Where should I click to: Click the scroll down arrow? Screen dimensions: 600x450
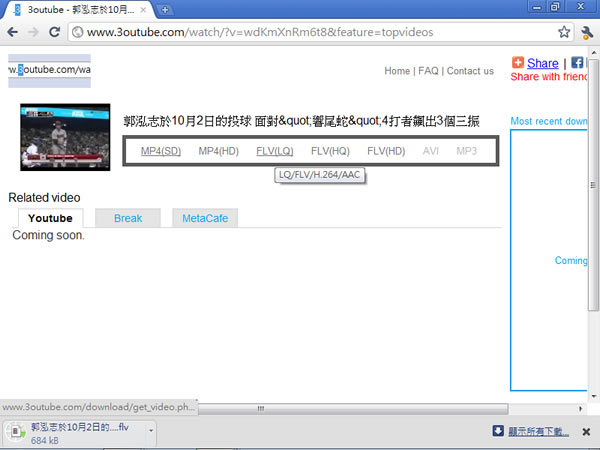(593, 396)
